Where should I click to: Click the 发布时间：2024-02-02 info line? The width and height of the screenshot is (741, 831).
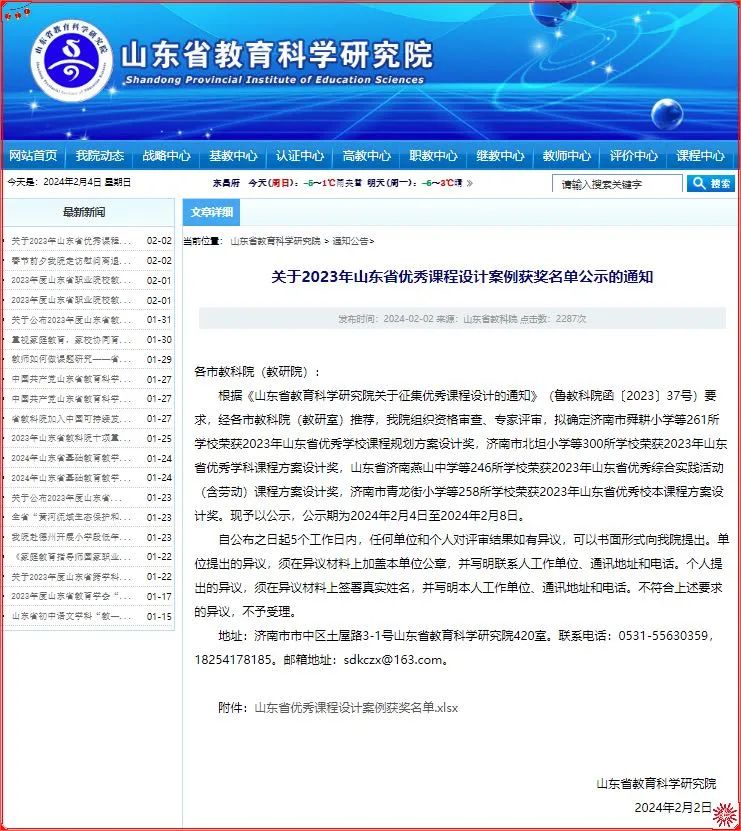(462, 319)
